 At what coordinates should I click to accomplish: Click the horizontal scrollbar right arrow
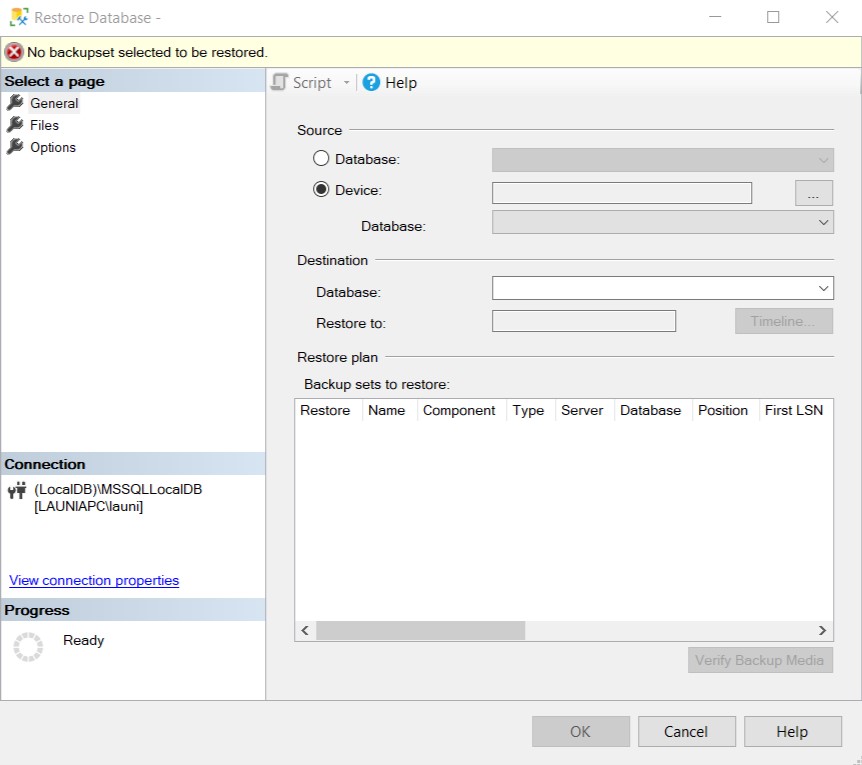coord(822,631)
